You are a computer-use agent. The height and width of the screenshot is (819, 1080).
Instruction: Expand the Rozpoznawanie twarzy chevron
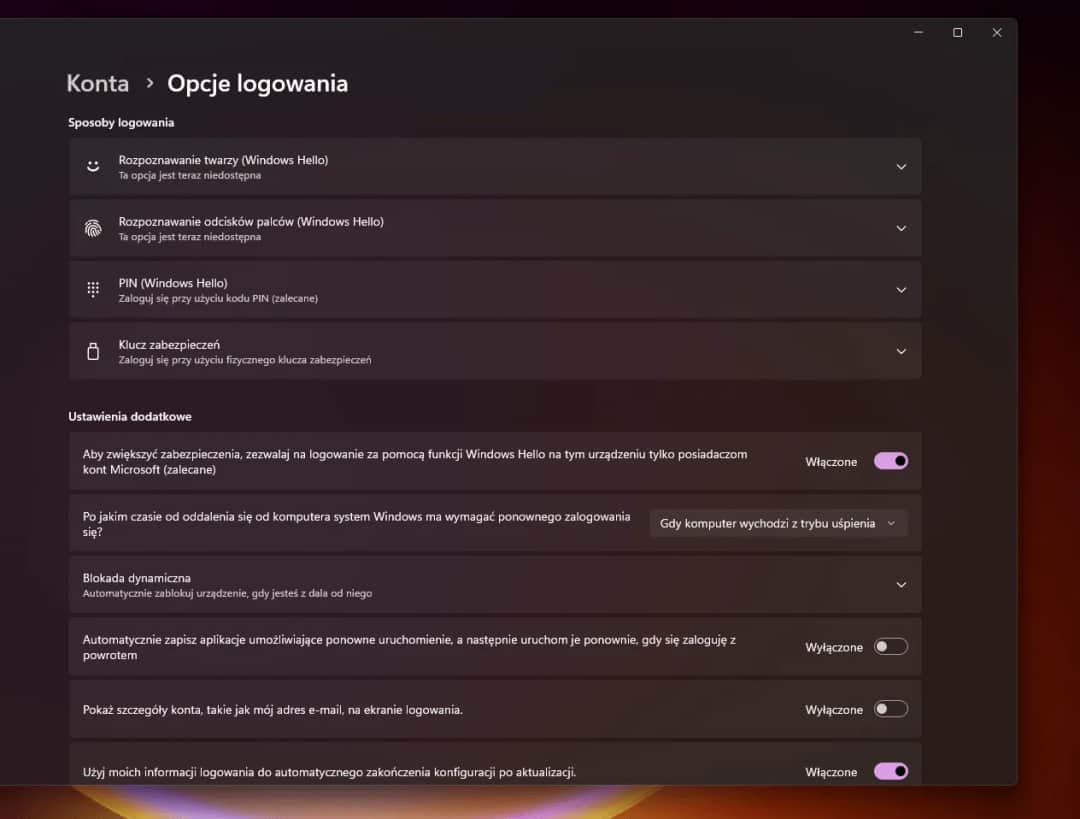(x=900, y=166)
